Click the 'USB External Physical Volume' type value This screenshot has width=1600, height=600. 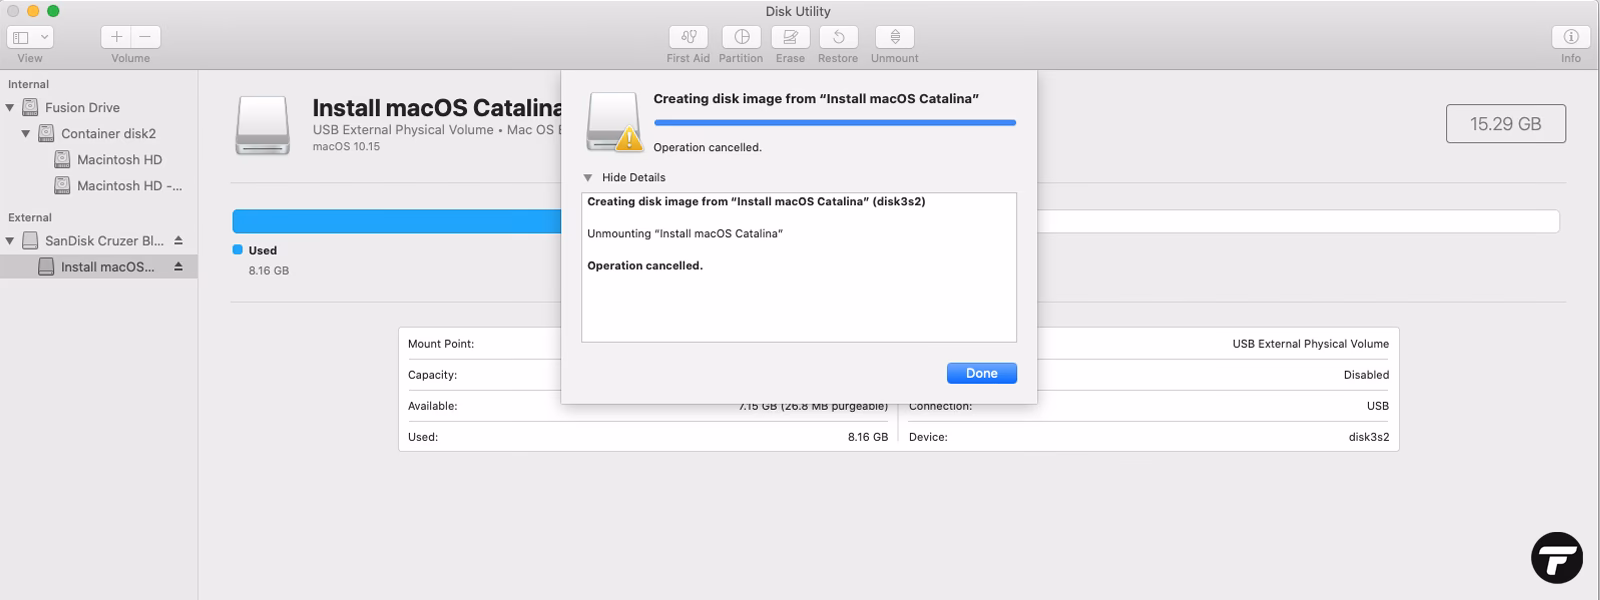1310,344
